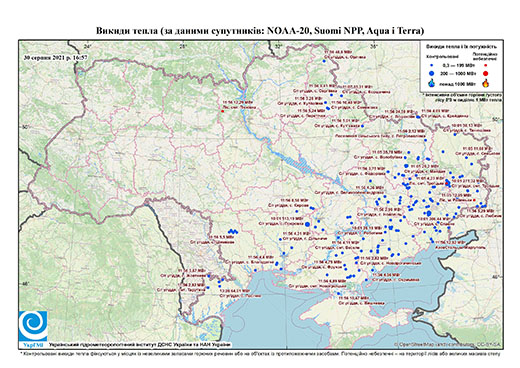Screen dimensions: 520x368
Task: Select the orange flame legend icon
Action: [x=486, y=83]
